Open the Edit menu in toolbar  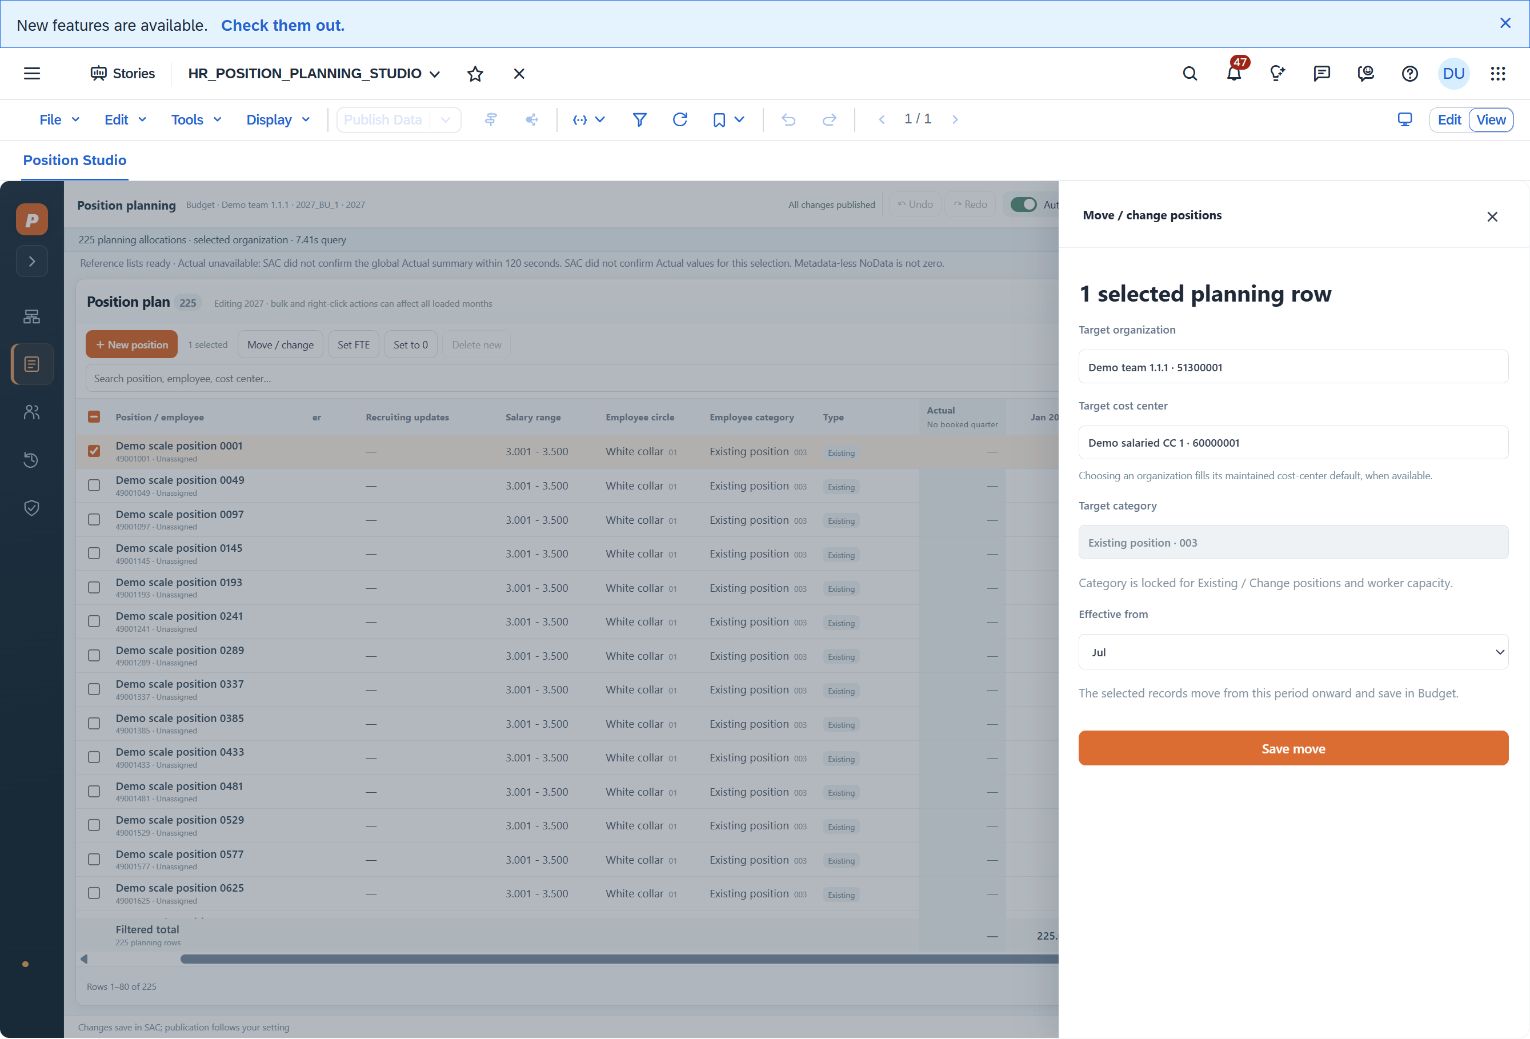click(x=125, y=119)
